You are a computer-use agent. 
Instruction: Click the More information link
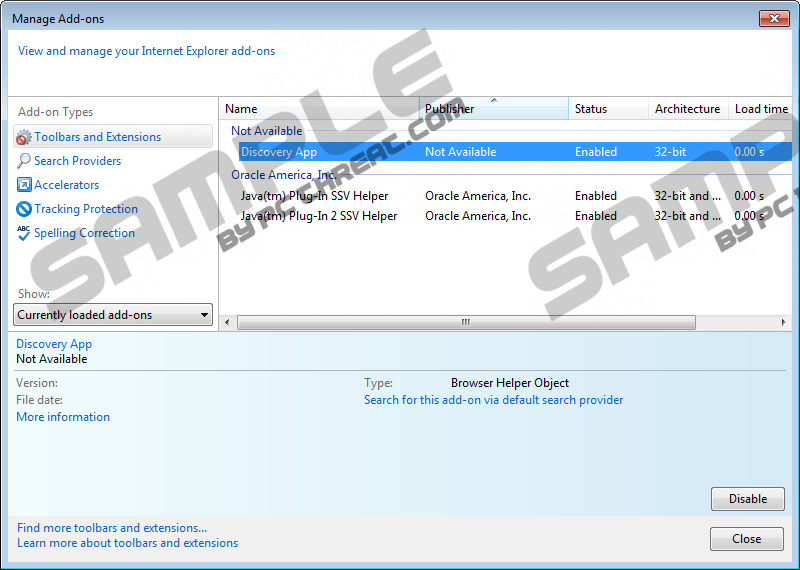click(63, 417)
